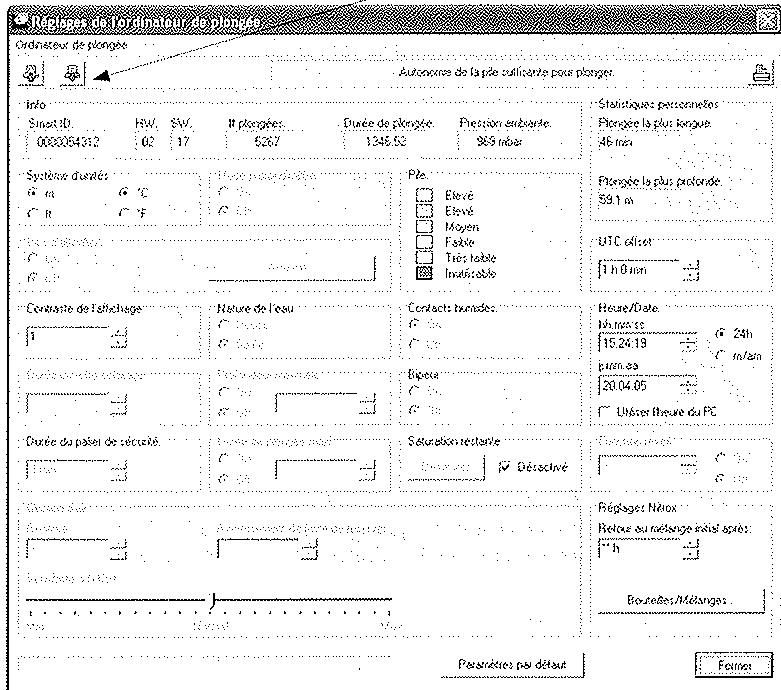This screenshot has width=781, height=690.
Task: Click the Moyen battery level indicator box
Action: (x=424, y=226)
